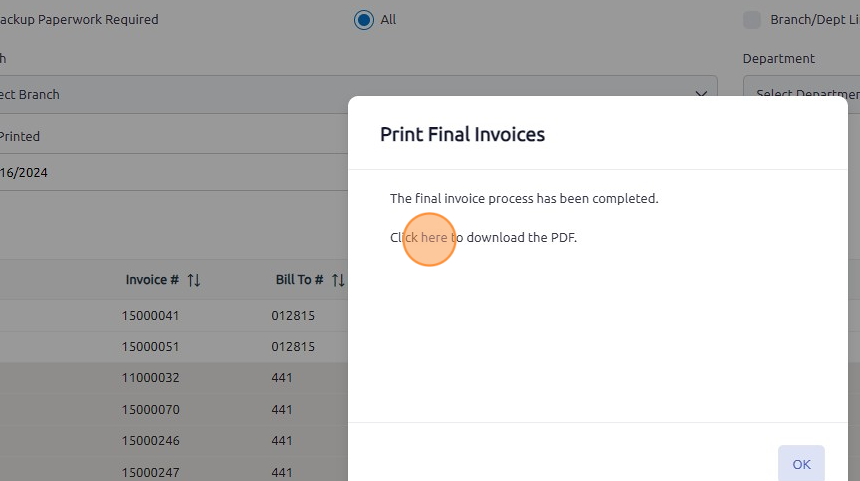Confirm the dialog with the OK button
Viewport: 860px width, 481px height.
pos(801,464)
